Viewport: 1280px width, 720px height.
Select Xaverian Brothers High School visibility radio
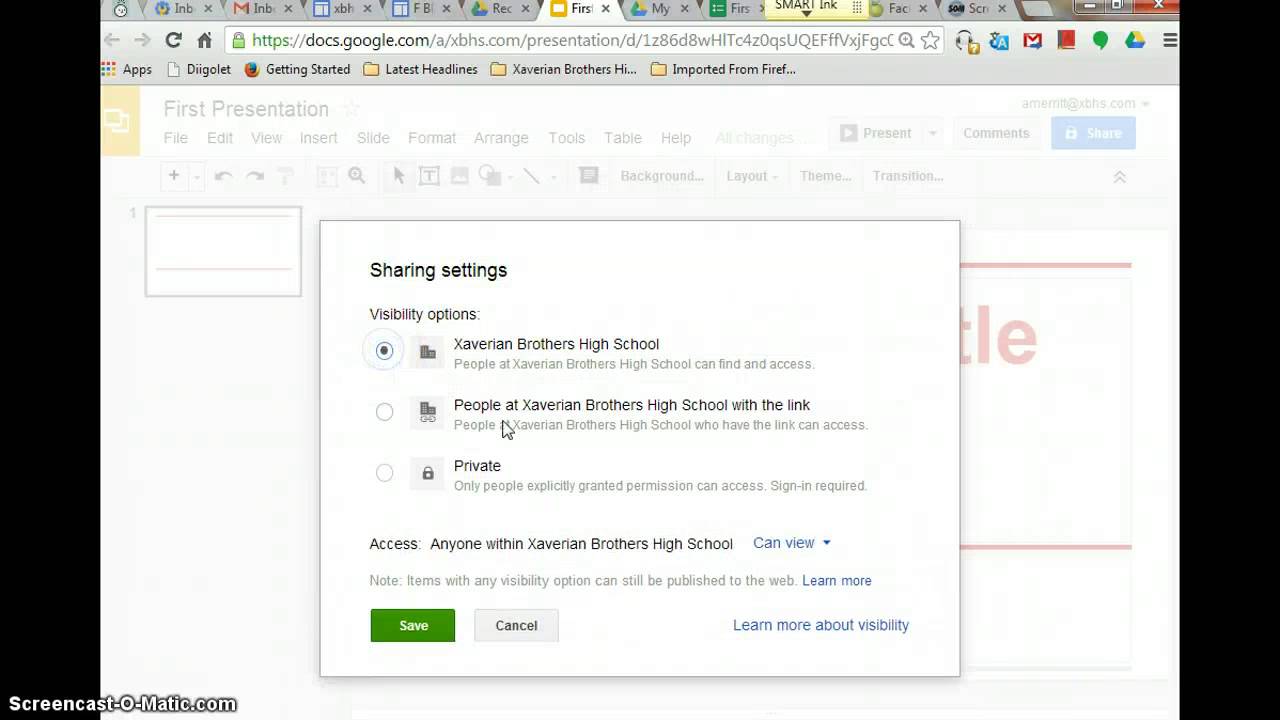pyautogui.click(x=384, y=351)
